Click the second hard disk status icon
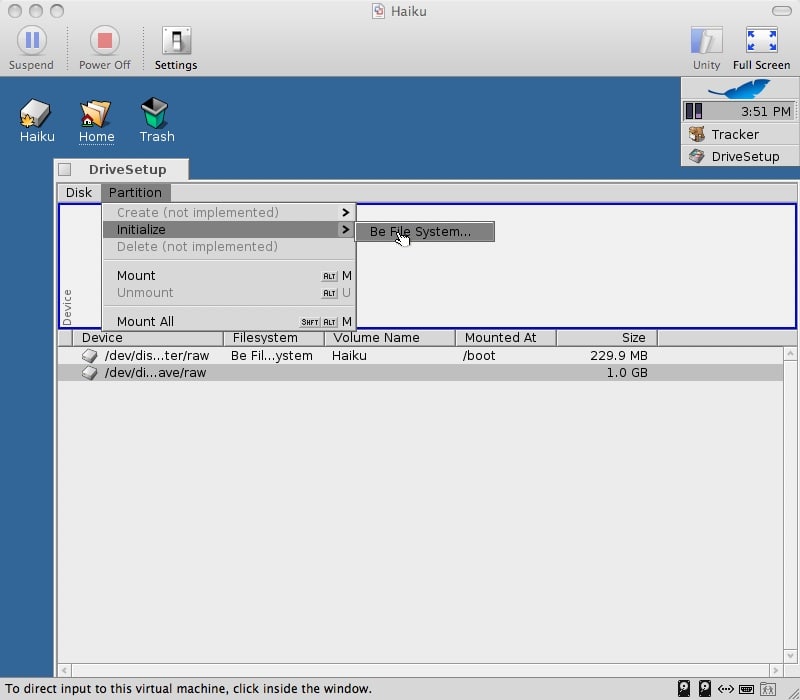 pos(705,689)
